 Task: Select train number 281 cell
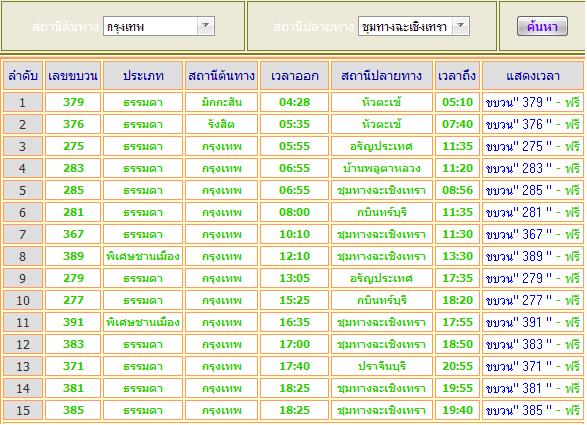click(73, 212)
